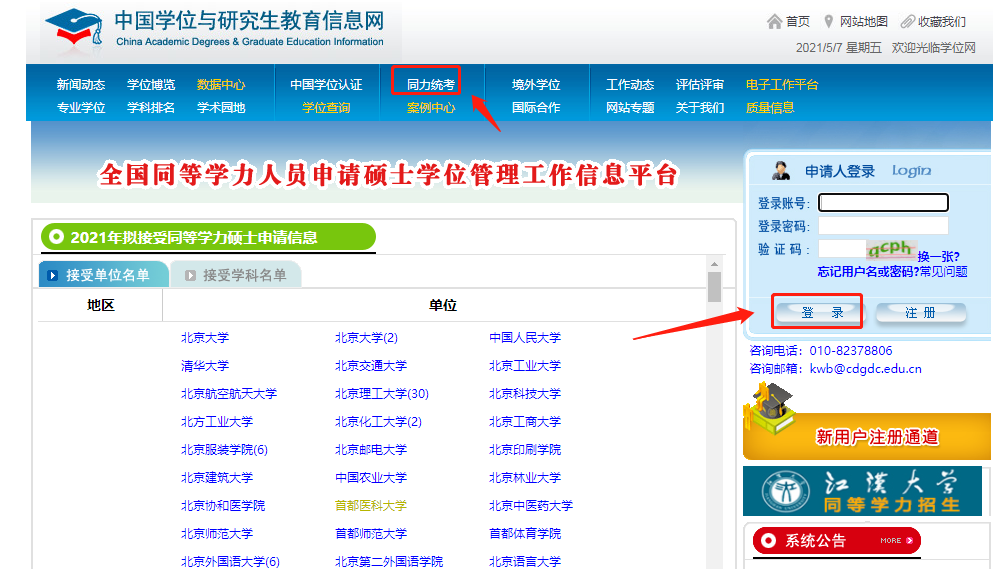993x569 pixels.
Task: Open 清华大学 link
Action: click(x=205, y=366)
